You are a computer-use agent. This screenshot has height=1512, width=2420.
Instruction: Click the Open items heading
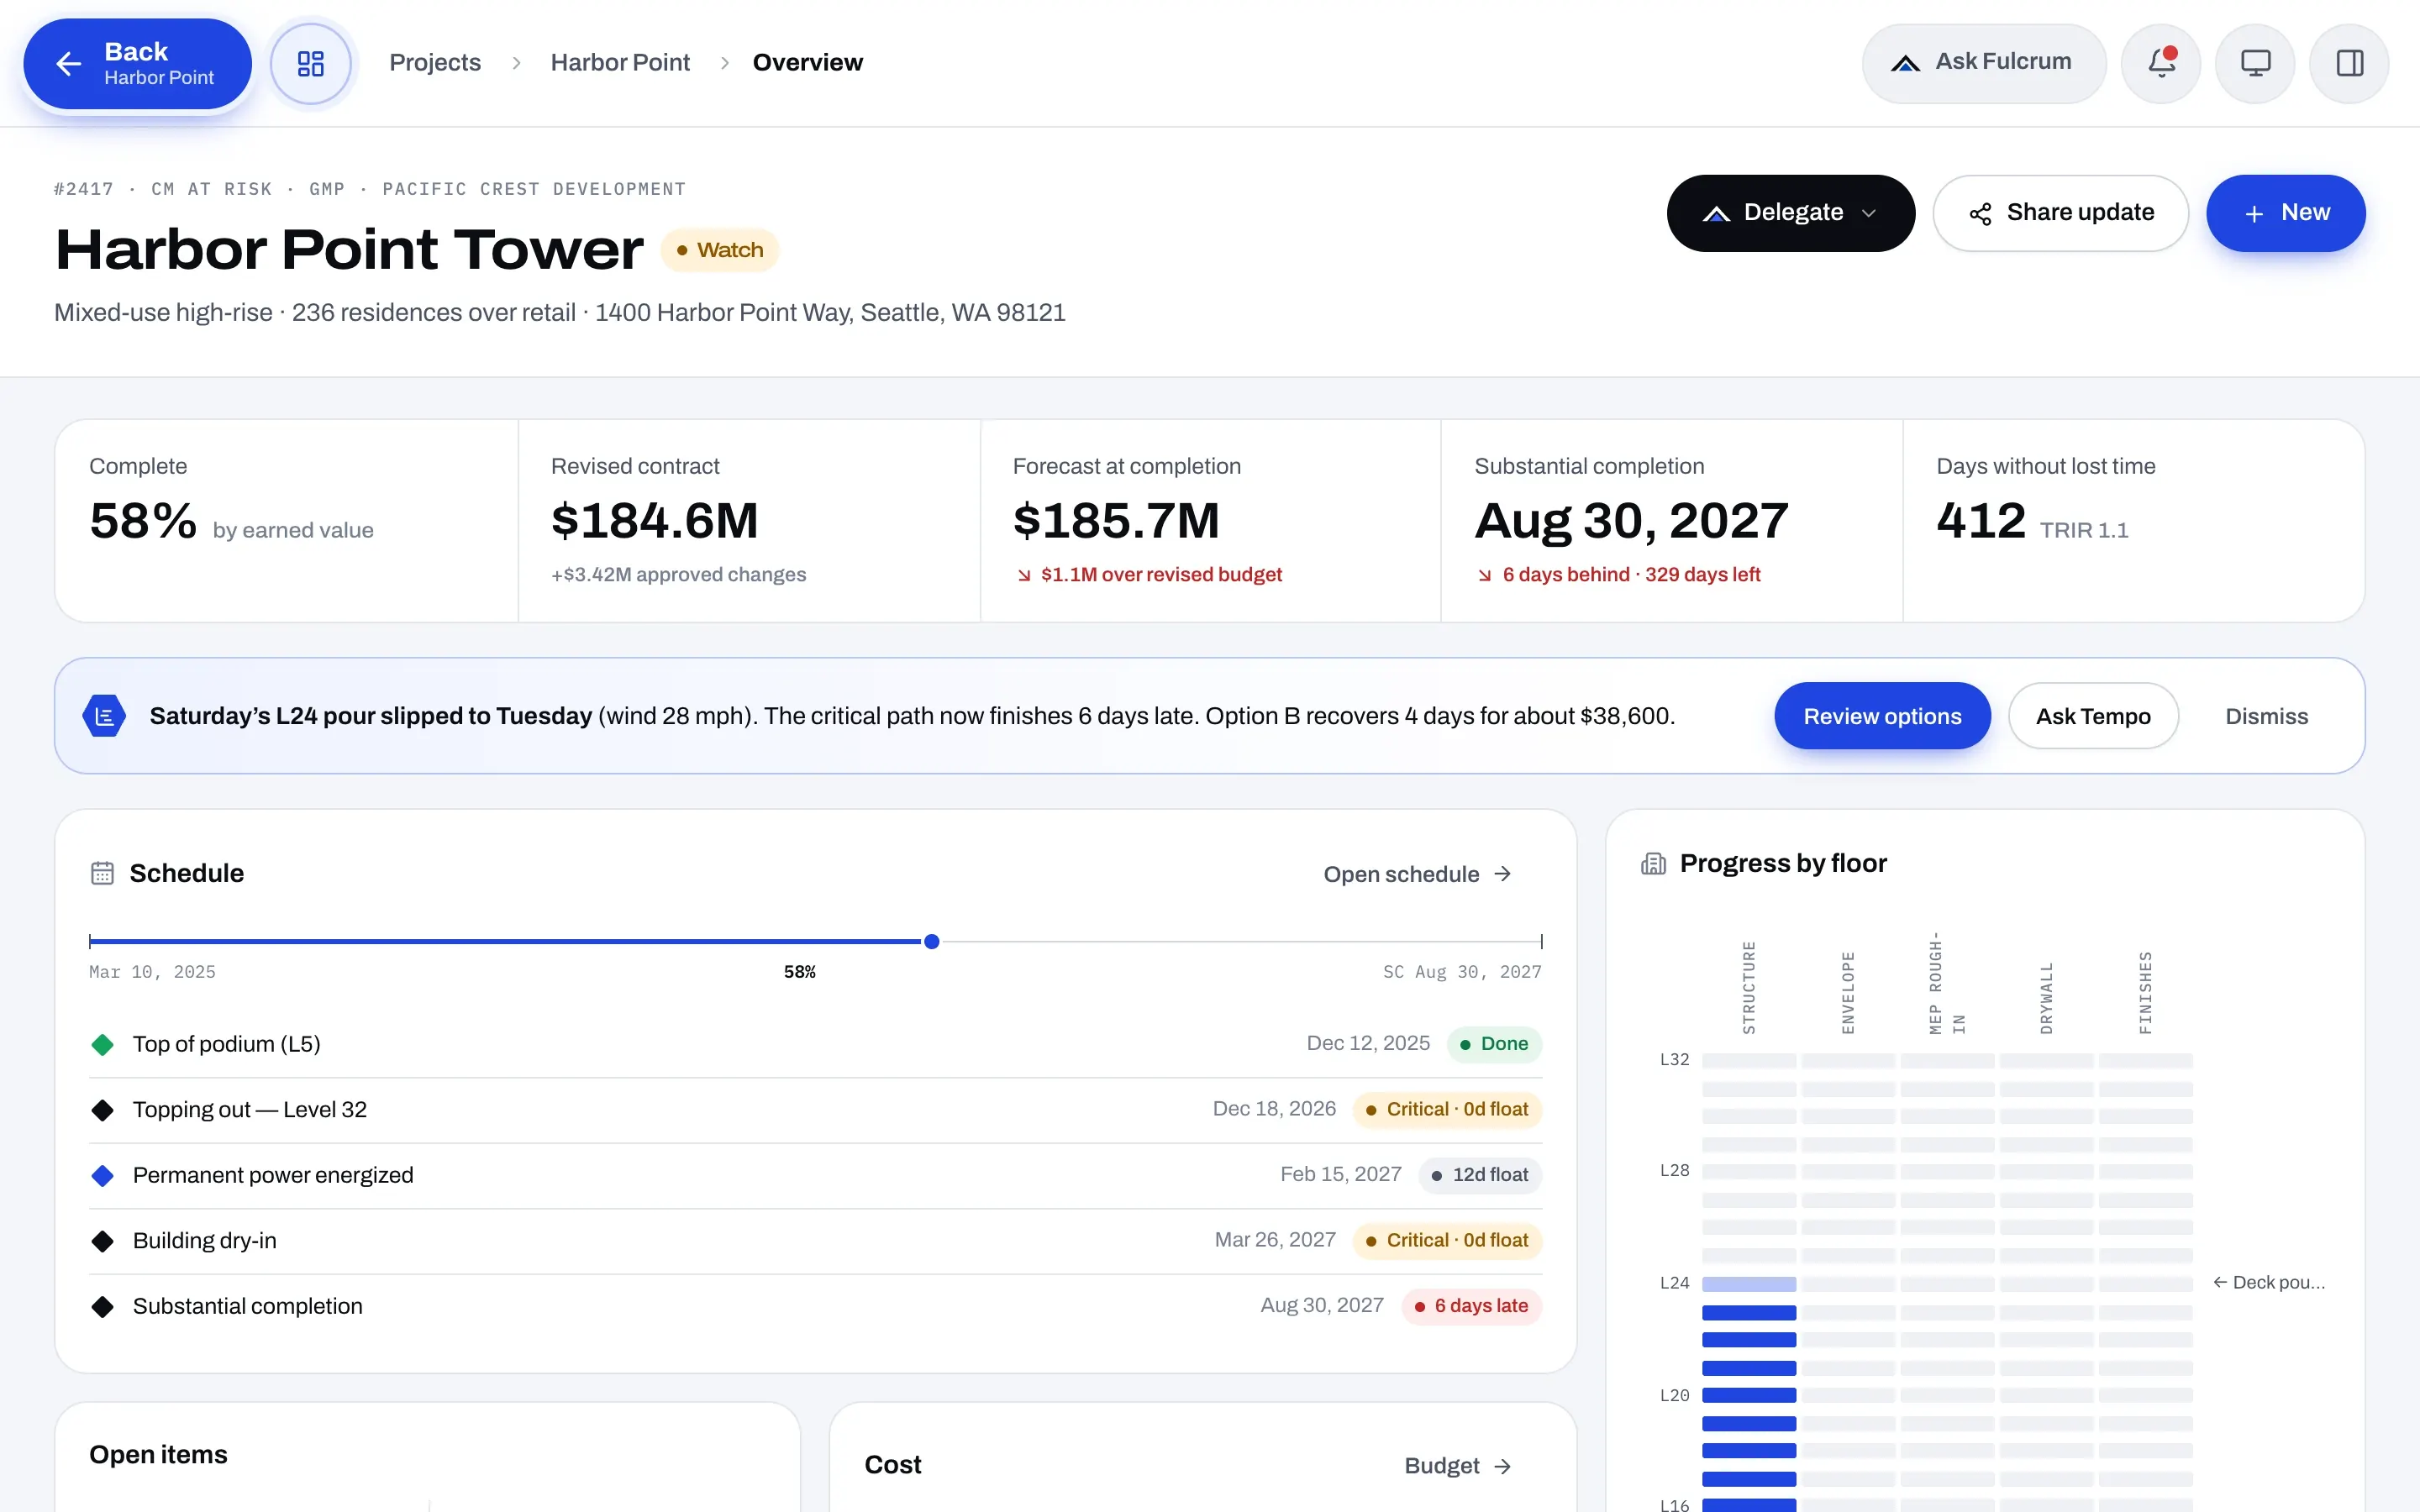point(158,1454)
